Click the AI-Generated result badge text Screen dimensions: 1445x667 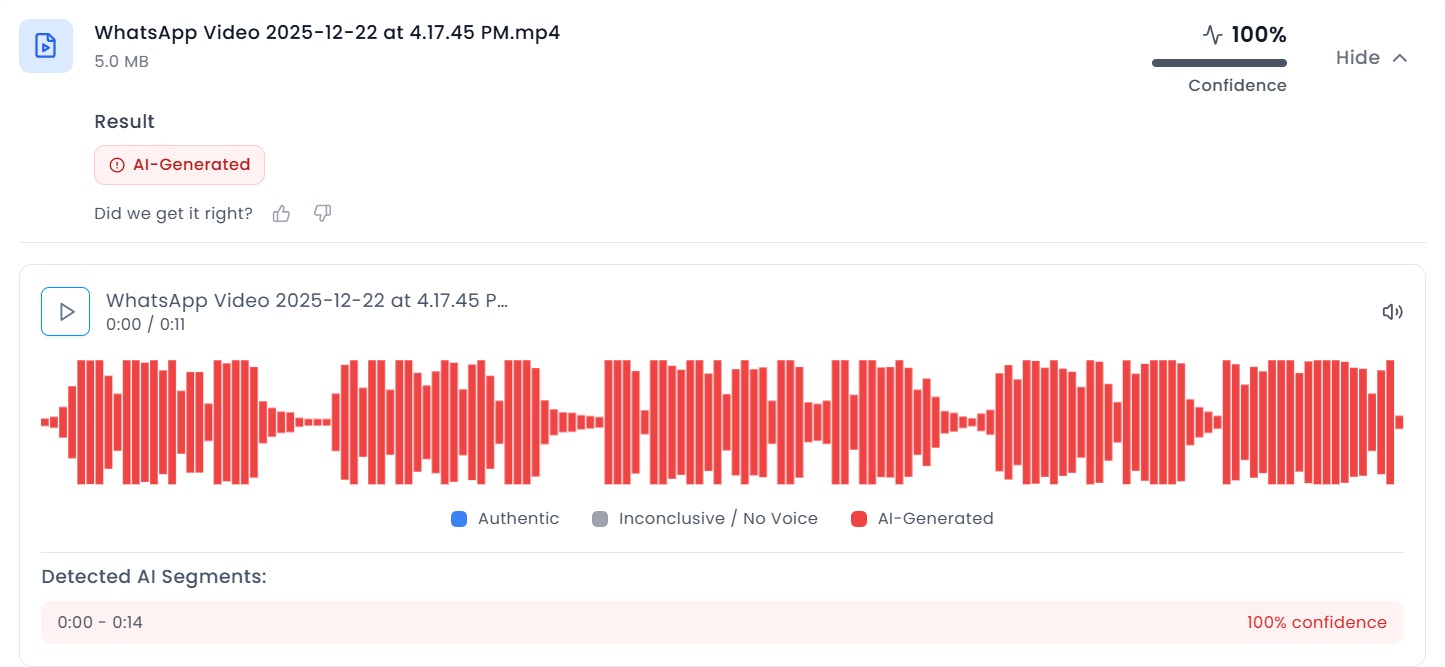191,165
